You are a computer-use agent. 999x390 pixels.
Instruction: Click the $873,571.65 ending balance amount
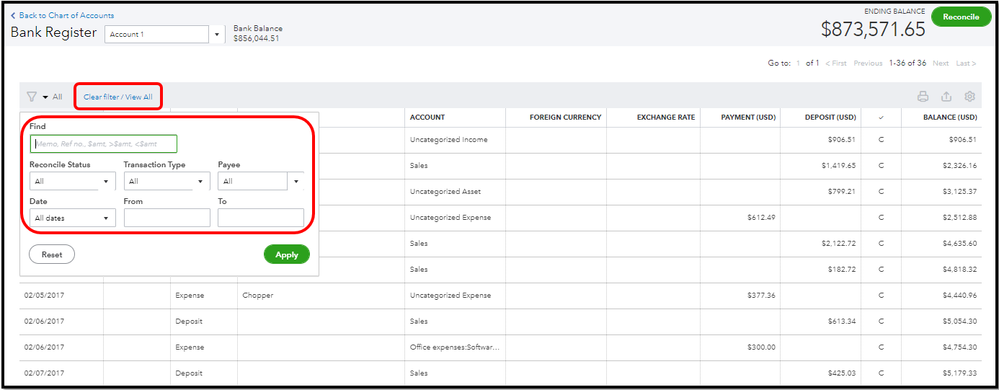(872, 29)
